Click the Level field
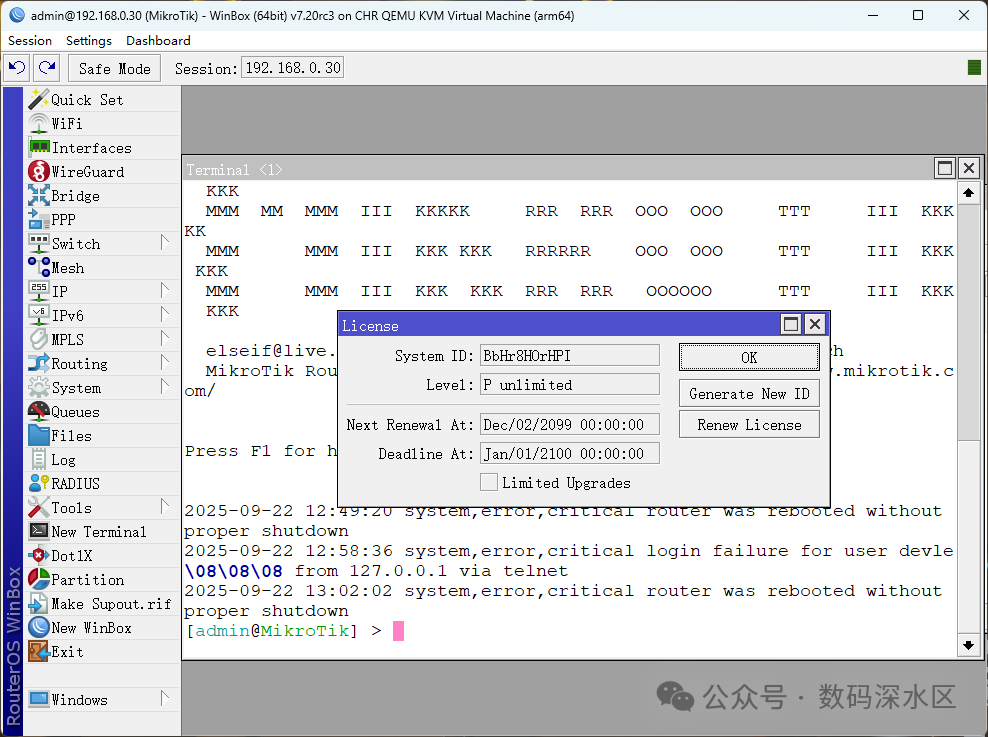Image resolution: width=988 pixels, height=737 pixels. click(x=570, y=384)
